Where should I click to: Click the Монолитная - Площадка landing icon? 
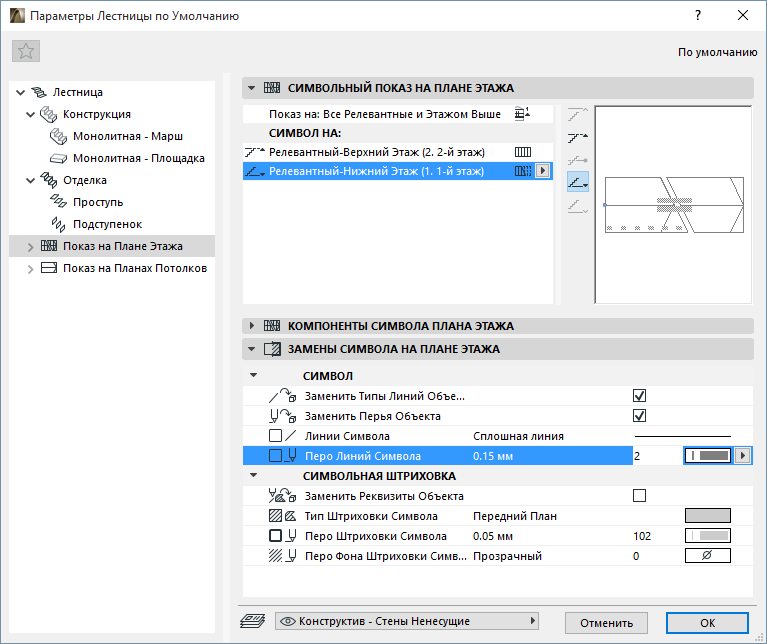[x=58, y=158]
